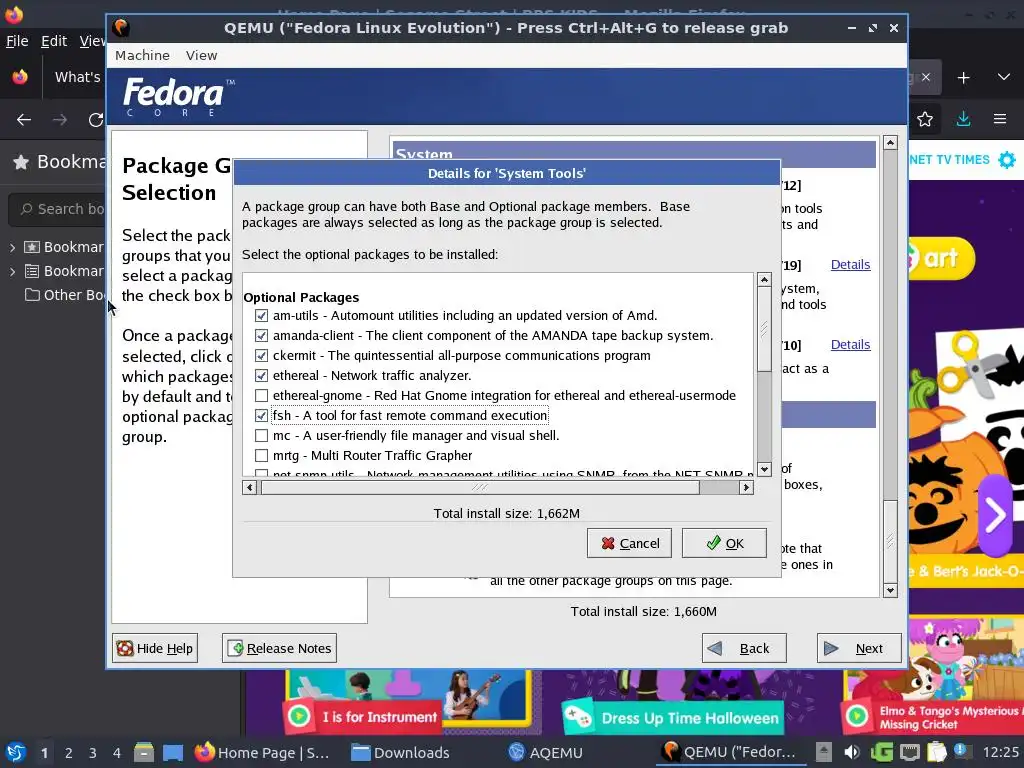Click the package list left scroll arrow
The height and width of the screenshot is (768, 1024).
(249, 487)
